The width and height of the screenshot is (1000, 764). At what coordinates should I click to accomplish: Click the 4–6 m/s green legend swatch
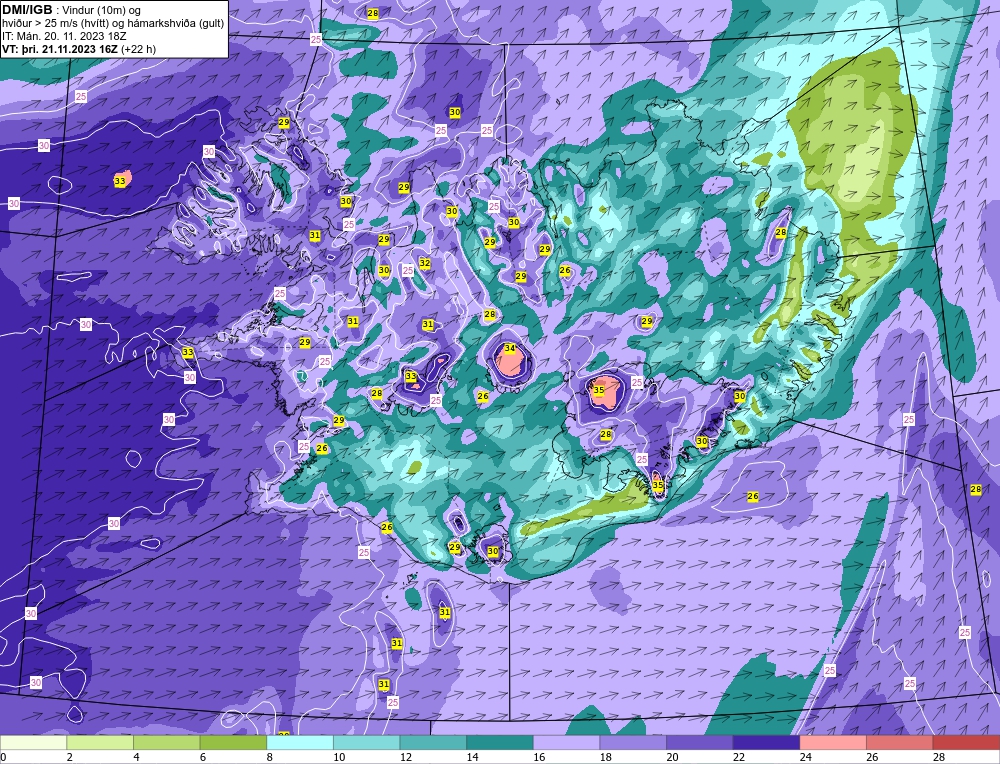(166, 743)
